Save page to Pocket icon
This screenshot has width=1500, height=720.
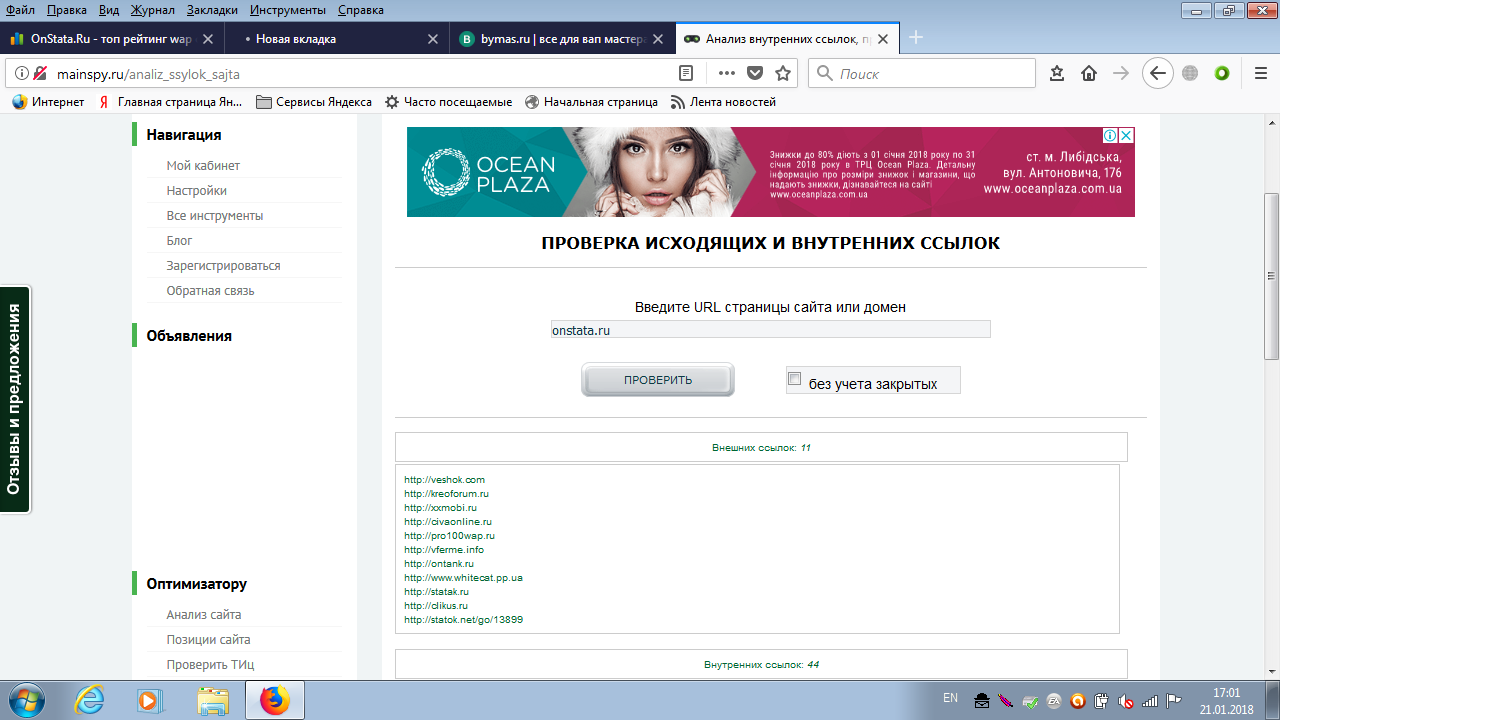(756, 73)
